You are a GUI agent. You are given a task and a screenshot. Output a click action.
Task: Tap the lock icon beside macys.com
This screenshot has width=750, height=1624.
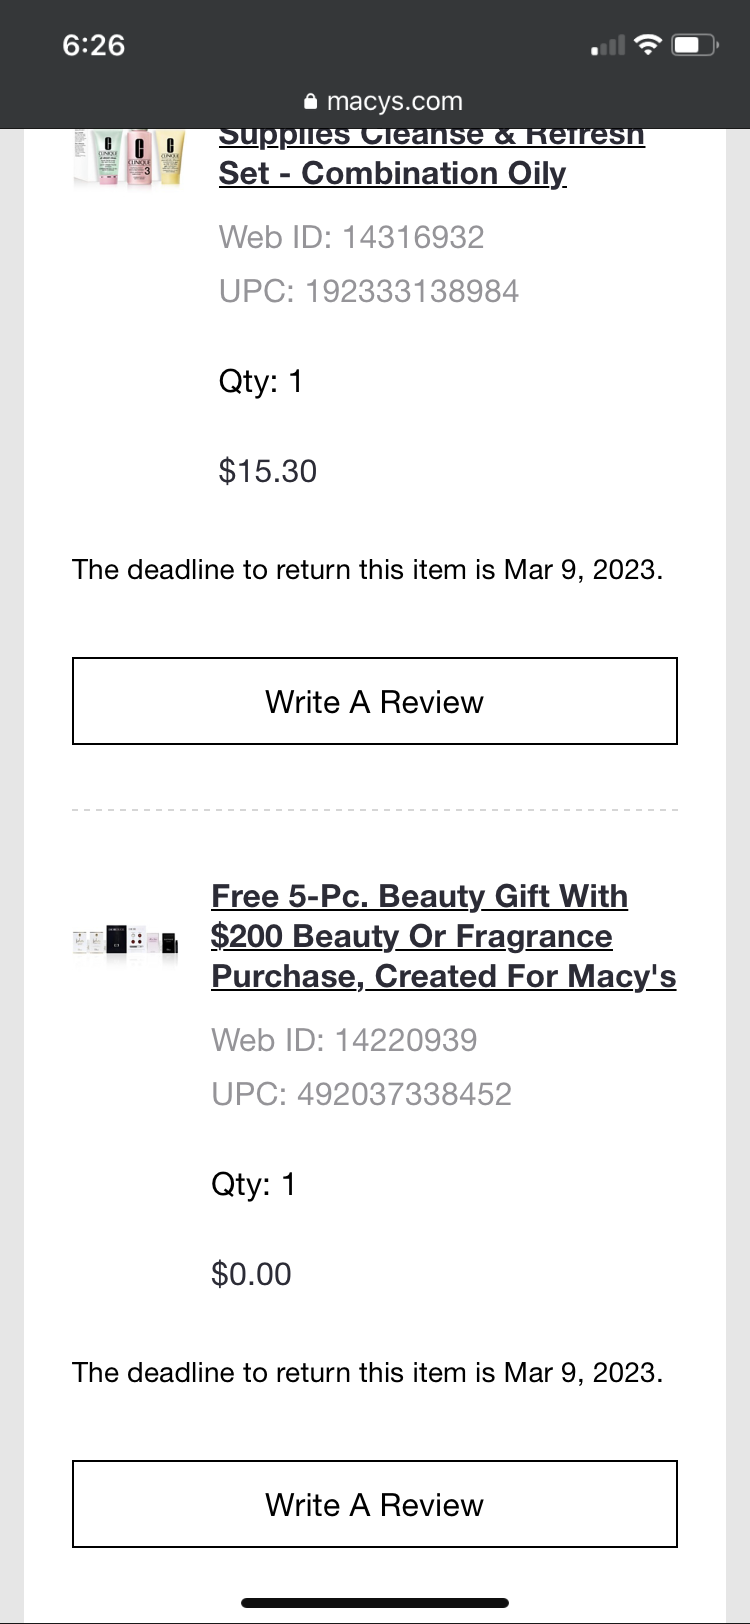(310, 102)
